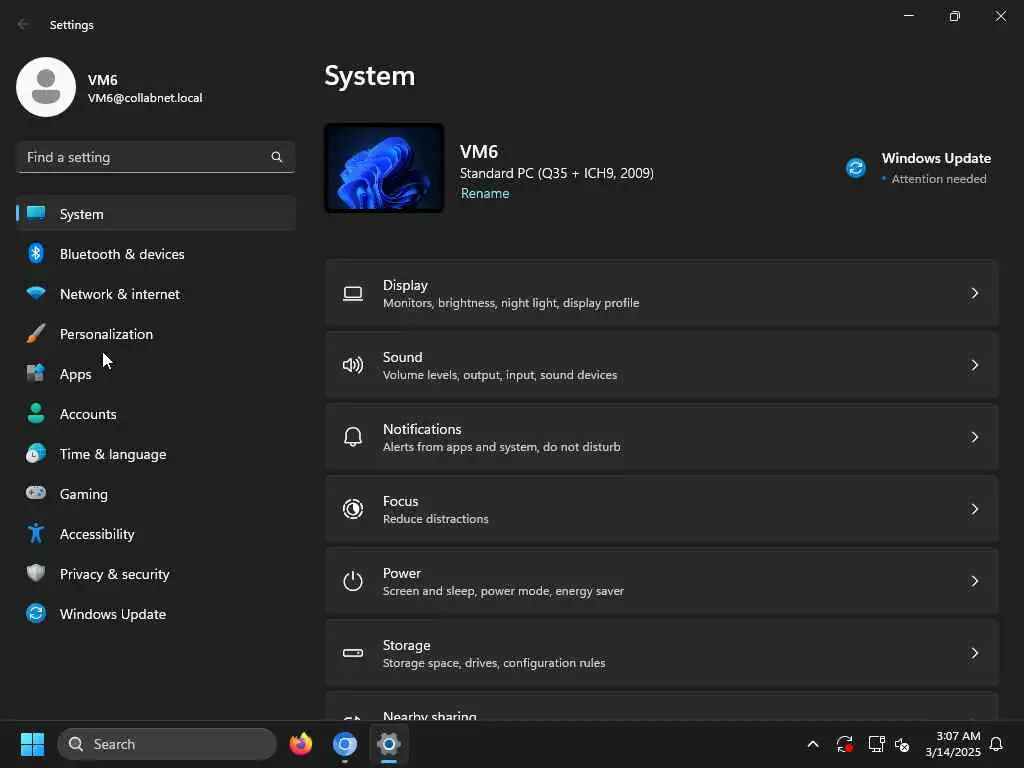Open the Notifications row title
Viewport: 1024px width, 768px height.
[x=422, y=429]
